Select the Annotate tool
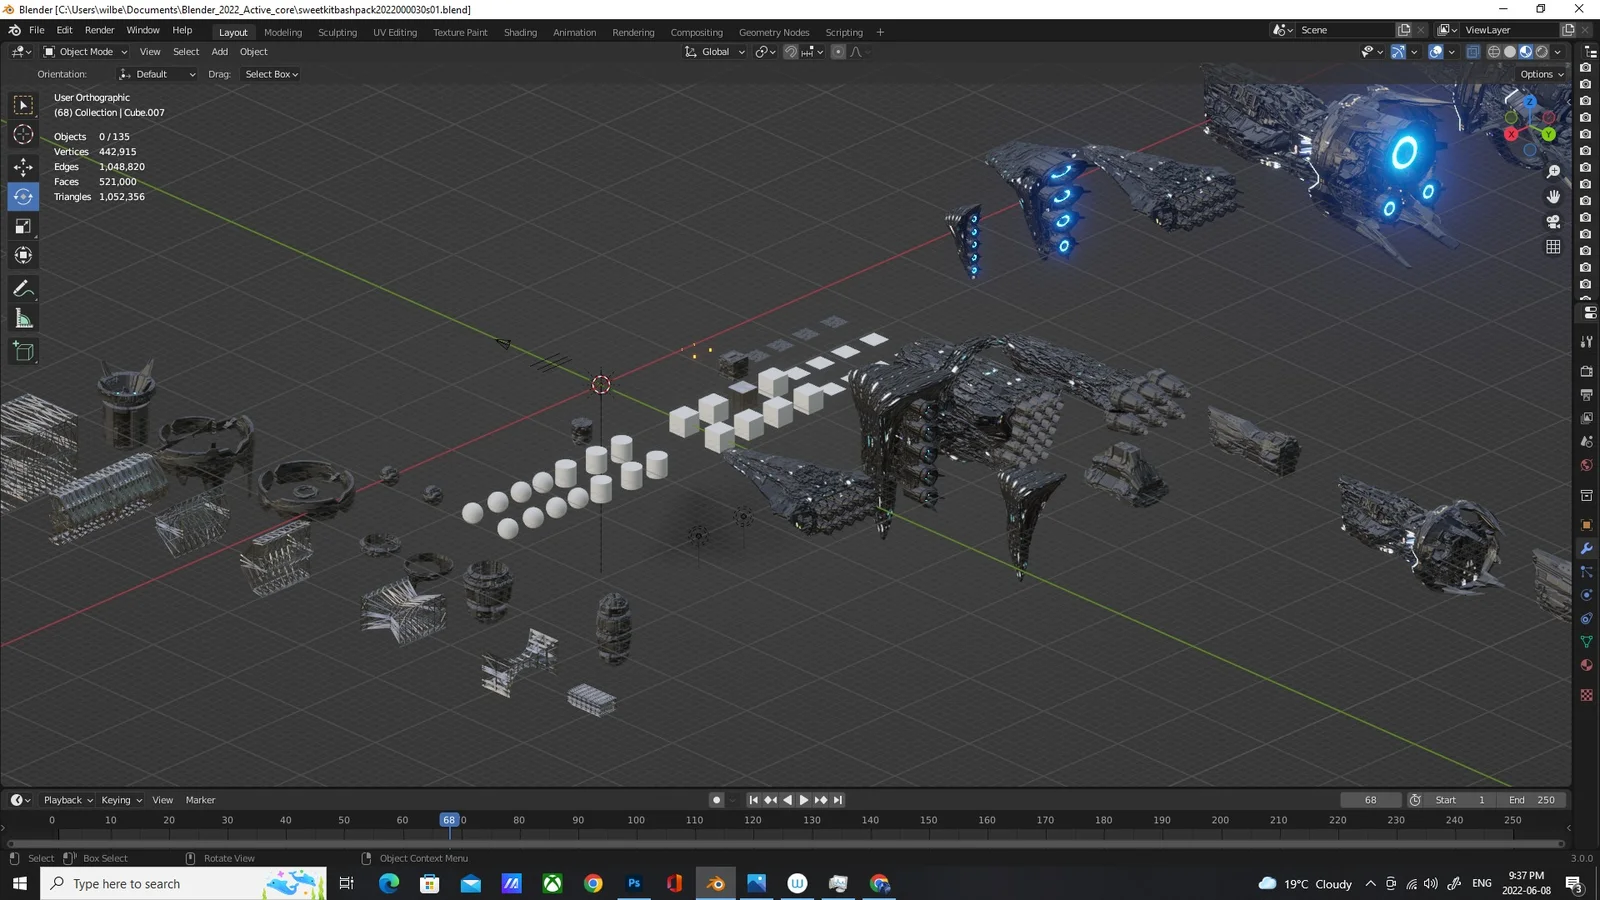1600x900 pixels. click(23, 289)
